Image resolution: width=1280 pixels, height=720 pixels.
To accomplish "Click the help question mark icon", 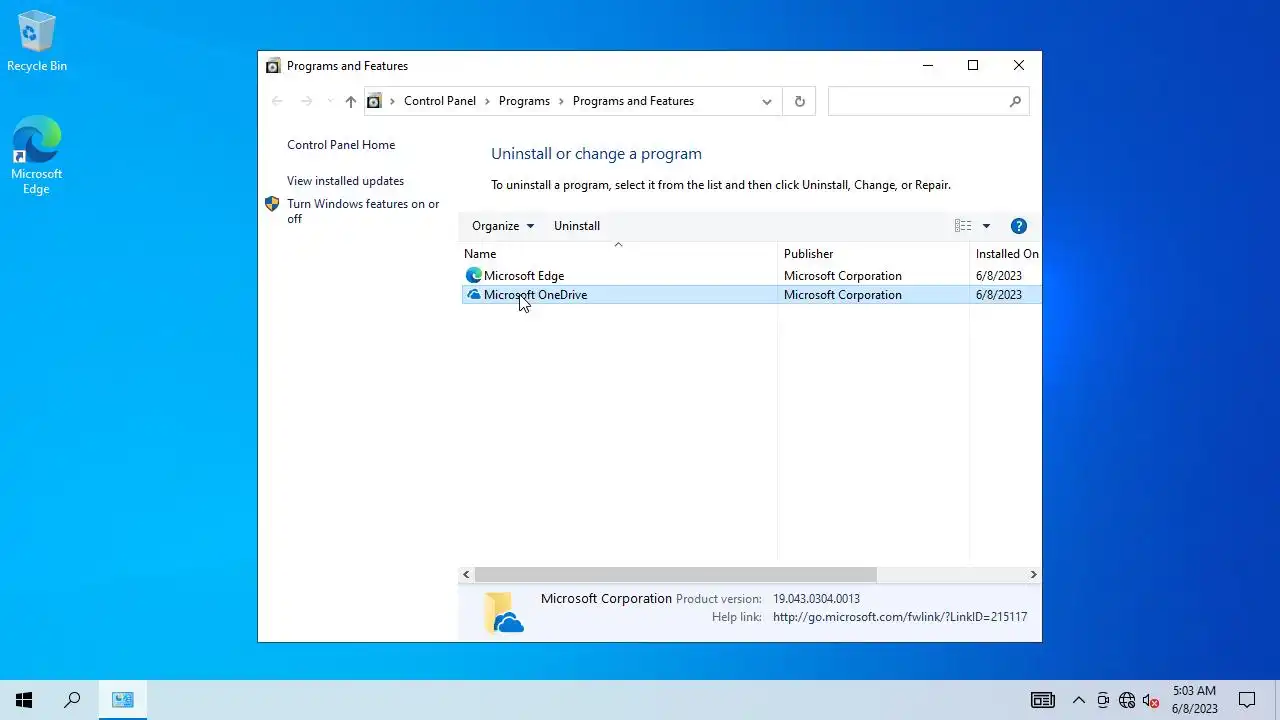I will coord(1019,226).
